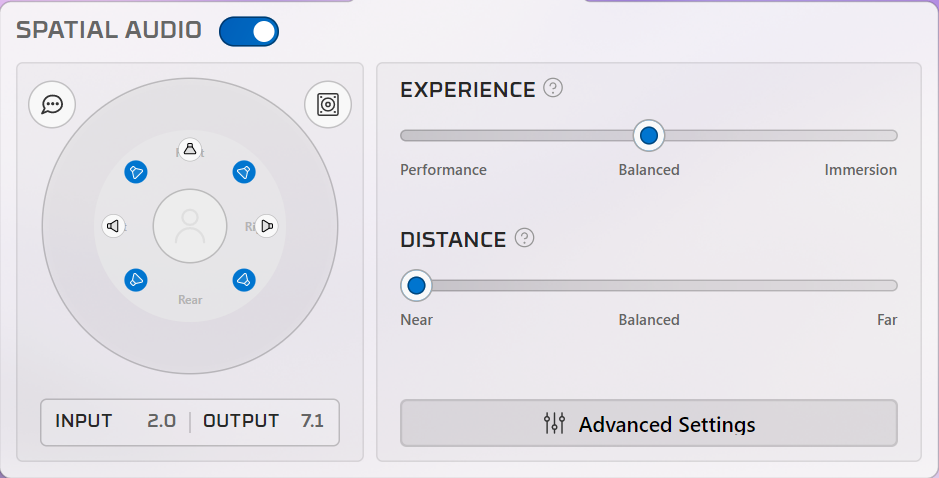This screenshot has height=478, width=939.
Task: Click the subwoofer speaker icon
Action: [x=328, y=104]
